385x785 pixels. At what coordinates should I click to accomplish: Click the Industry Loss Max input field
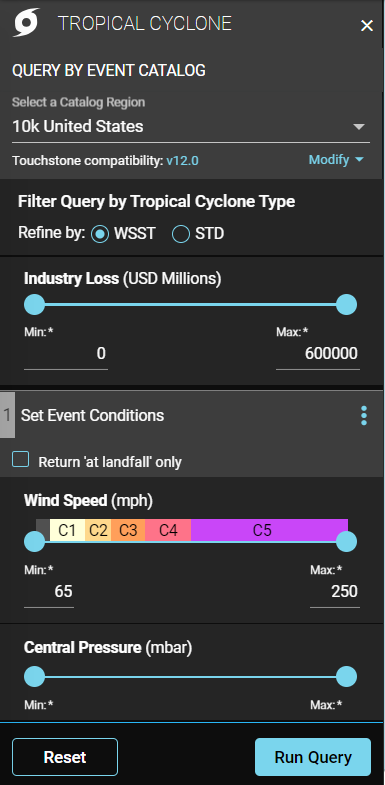[318, 354]
